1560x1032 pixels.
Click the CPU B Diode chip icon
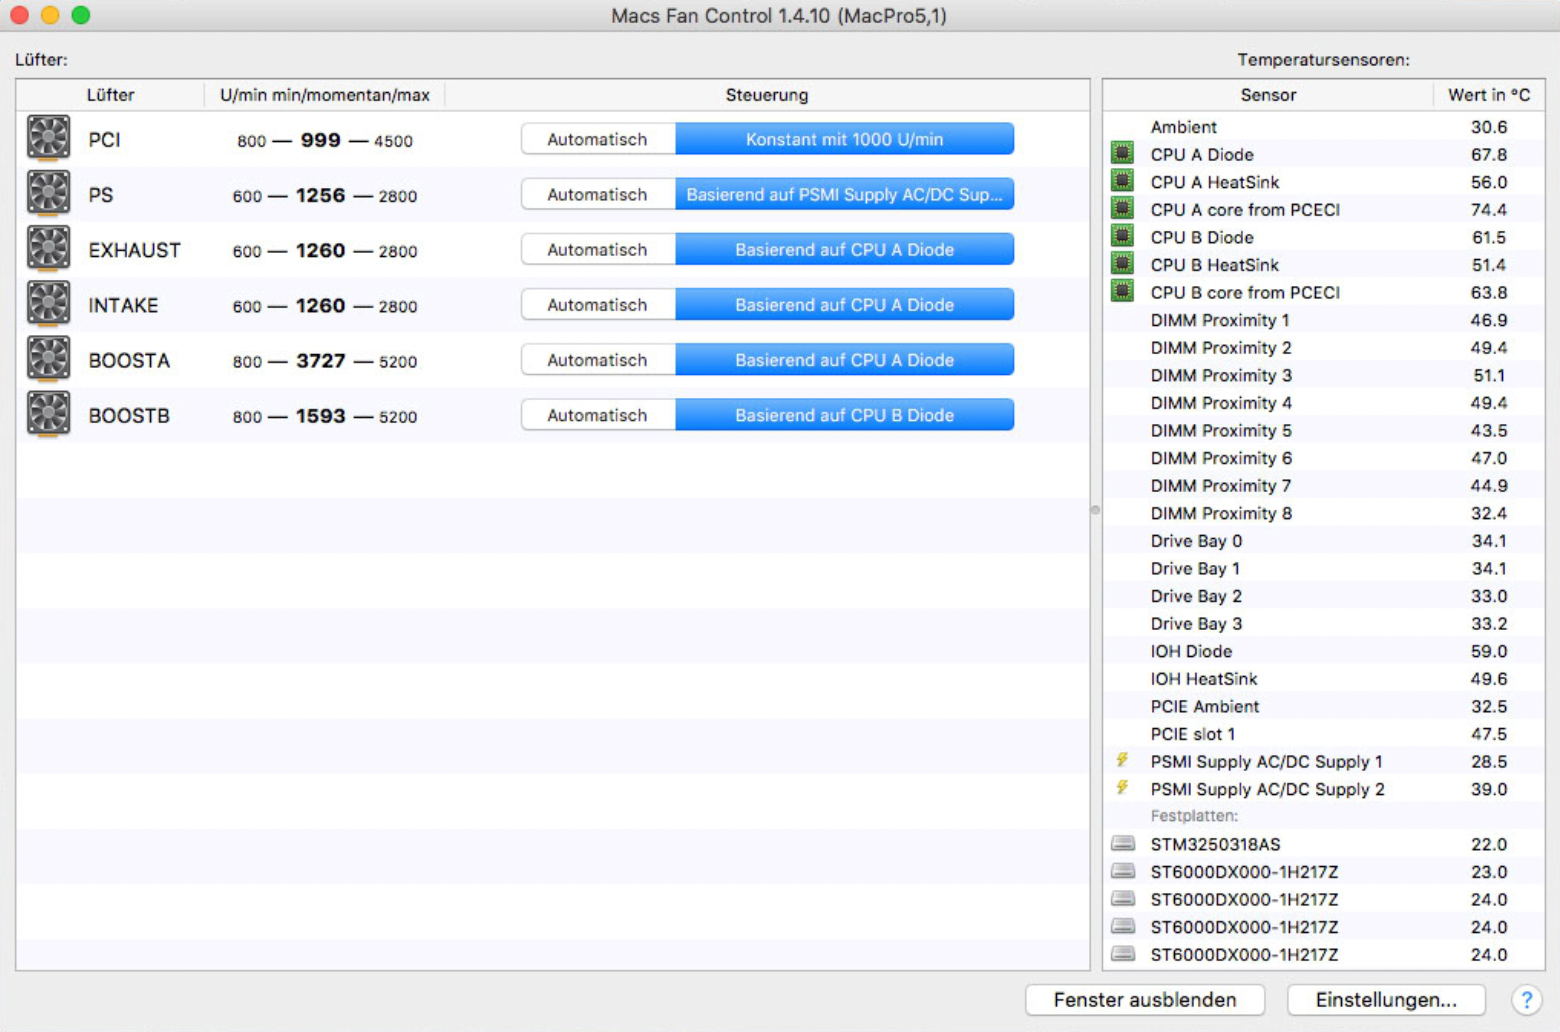click(x=1123, y=236)
